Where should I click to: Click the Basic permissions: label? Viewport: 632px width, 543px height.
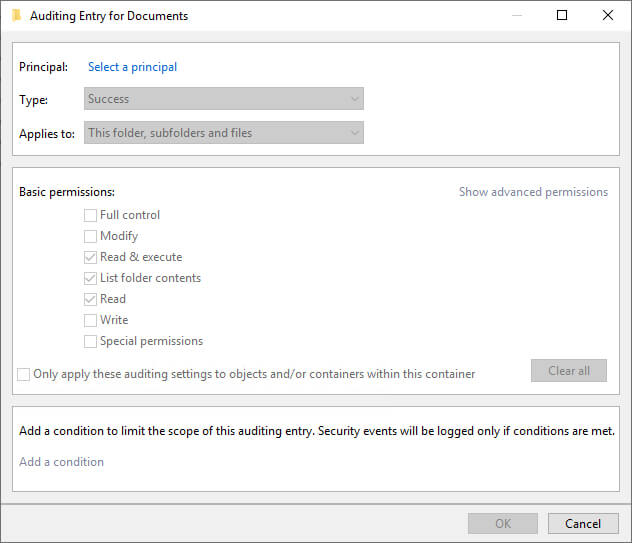pyautogui.click(x=67, y=192)
